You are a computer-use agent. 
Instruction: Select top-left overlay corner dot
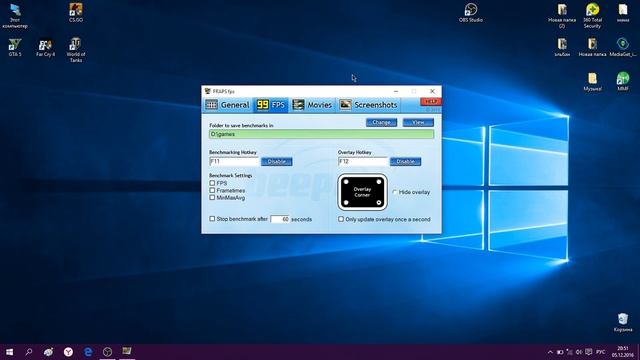click(x=346, y=182)
